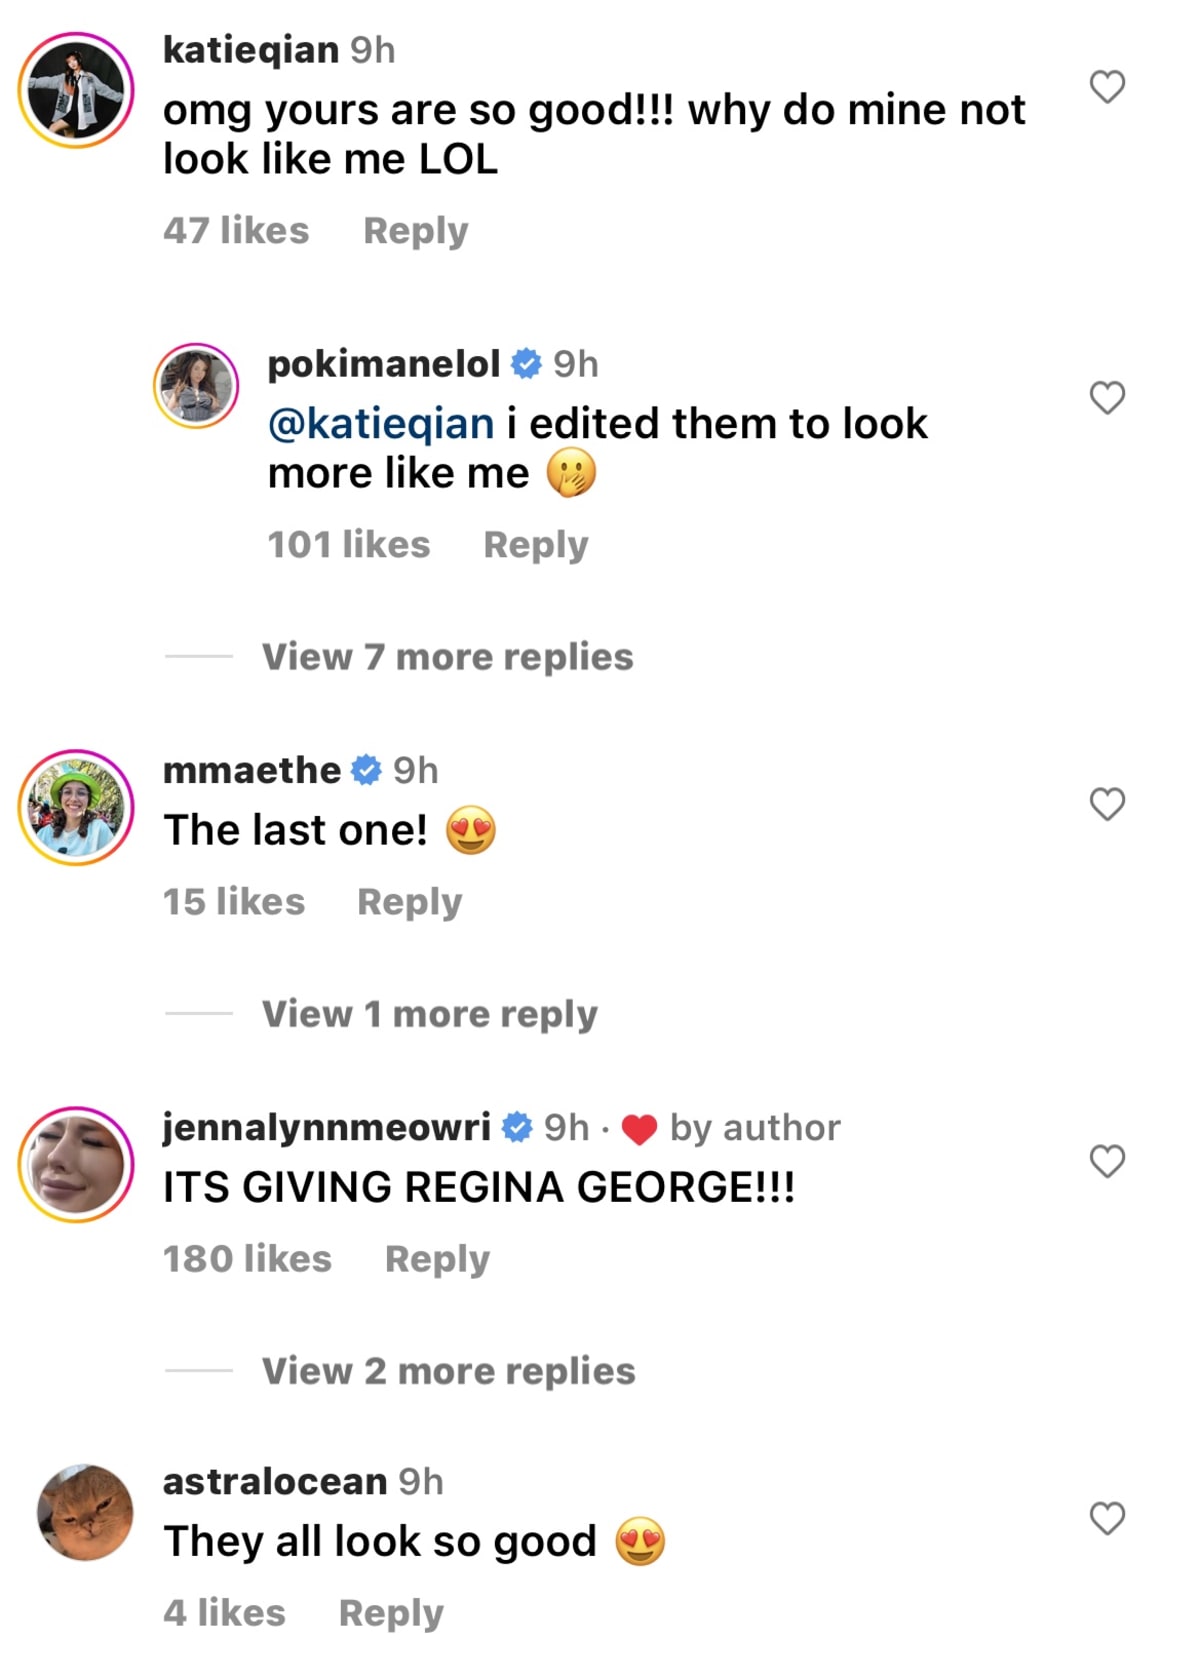Click the like heart on astralocean's comment

pyautogui.click(x=1106, y=1518)
